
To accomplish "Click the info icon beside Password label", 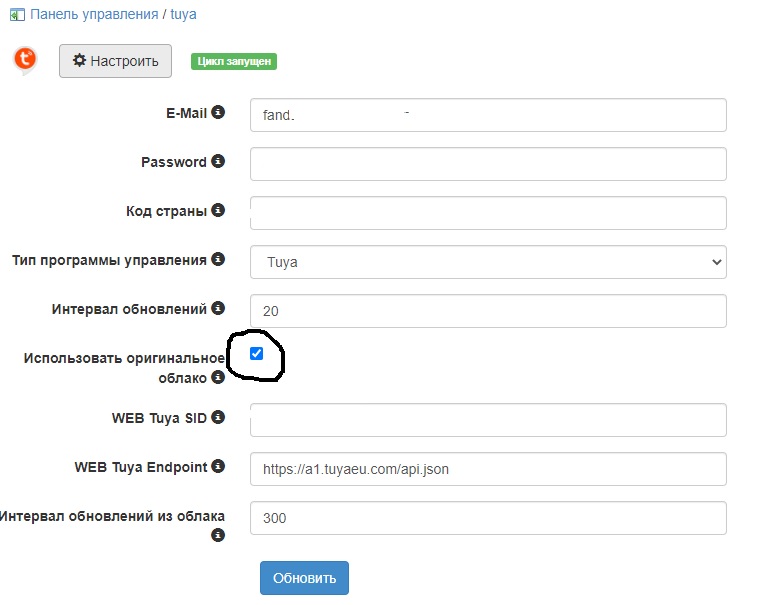I will (218, 161).
